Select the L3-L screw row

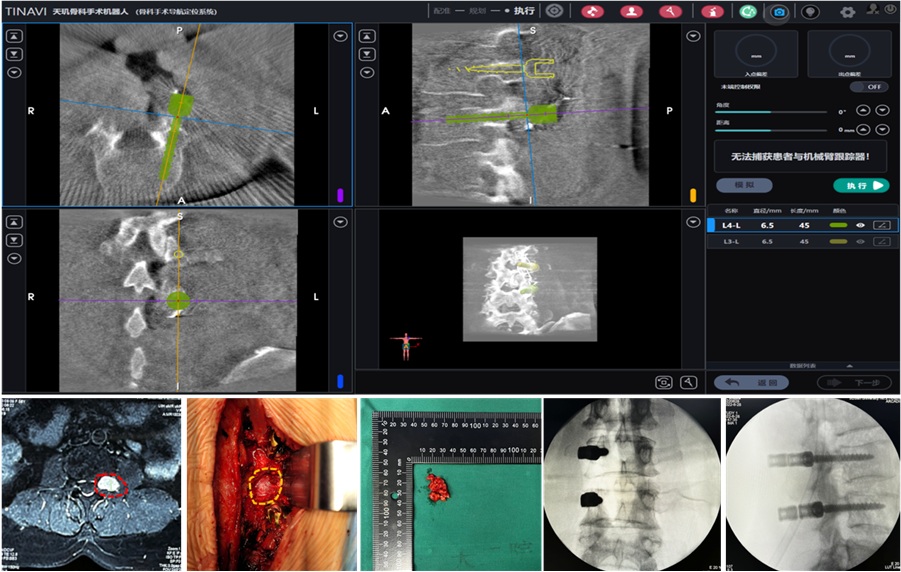pos(803,241)
